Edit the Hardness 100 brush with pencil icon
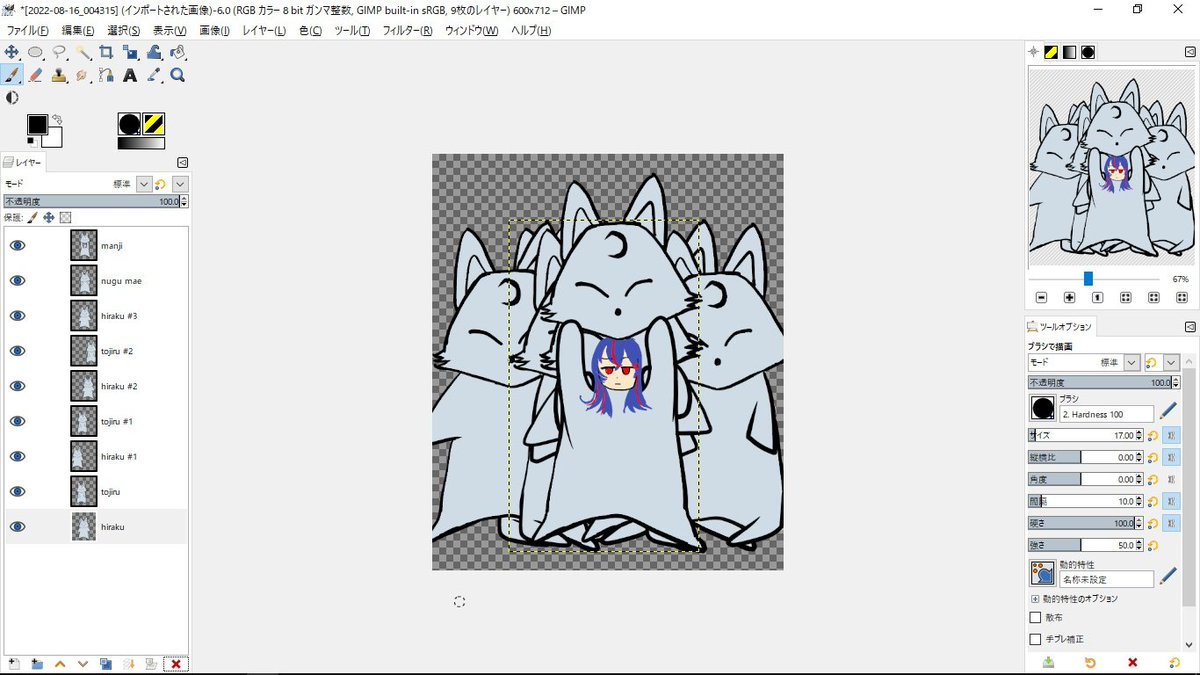1200x675 pixels. tap(1168, 410)
